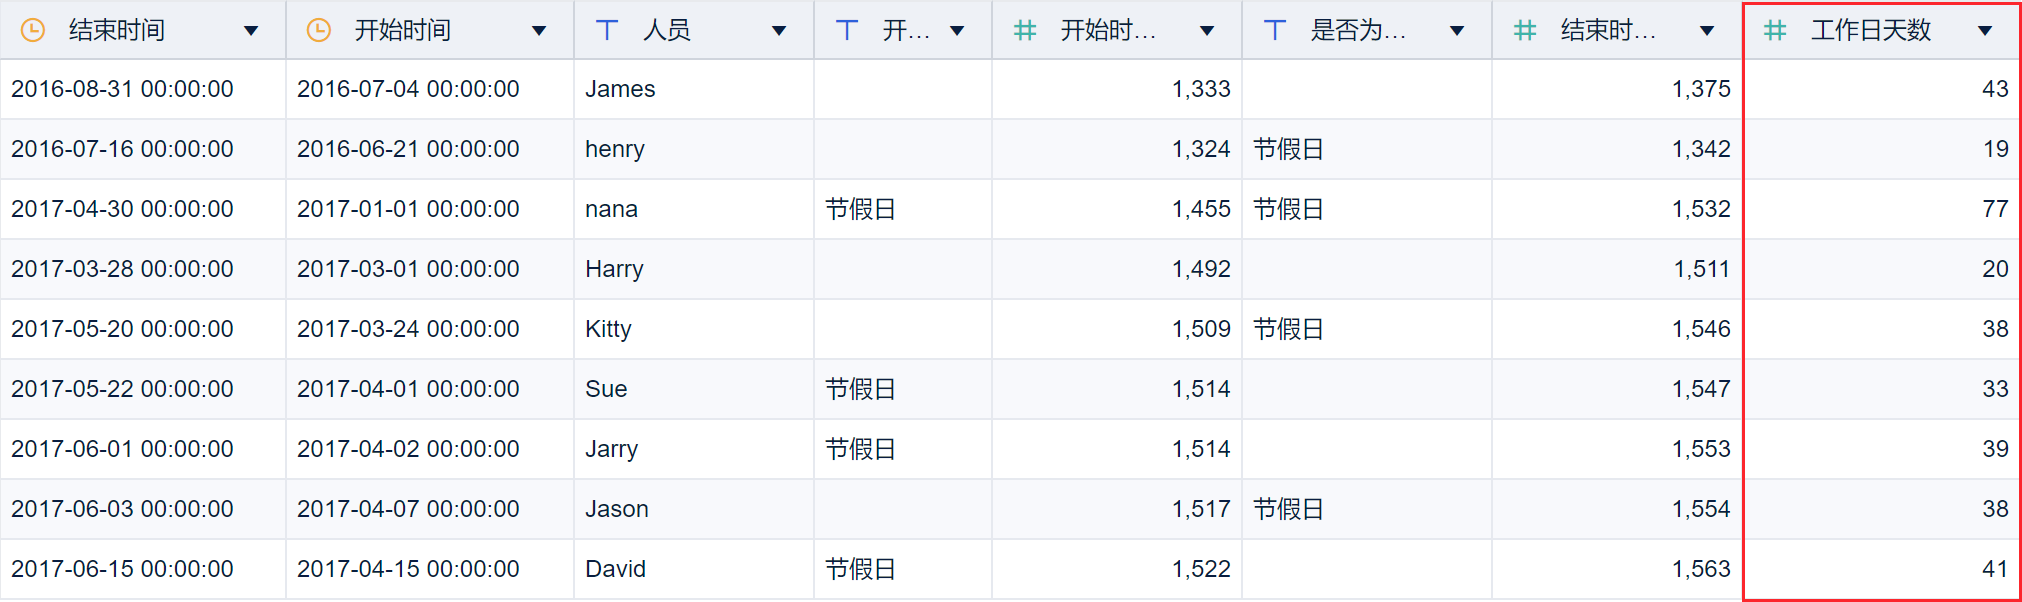Select the cell containing James

point(620,89)
